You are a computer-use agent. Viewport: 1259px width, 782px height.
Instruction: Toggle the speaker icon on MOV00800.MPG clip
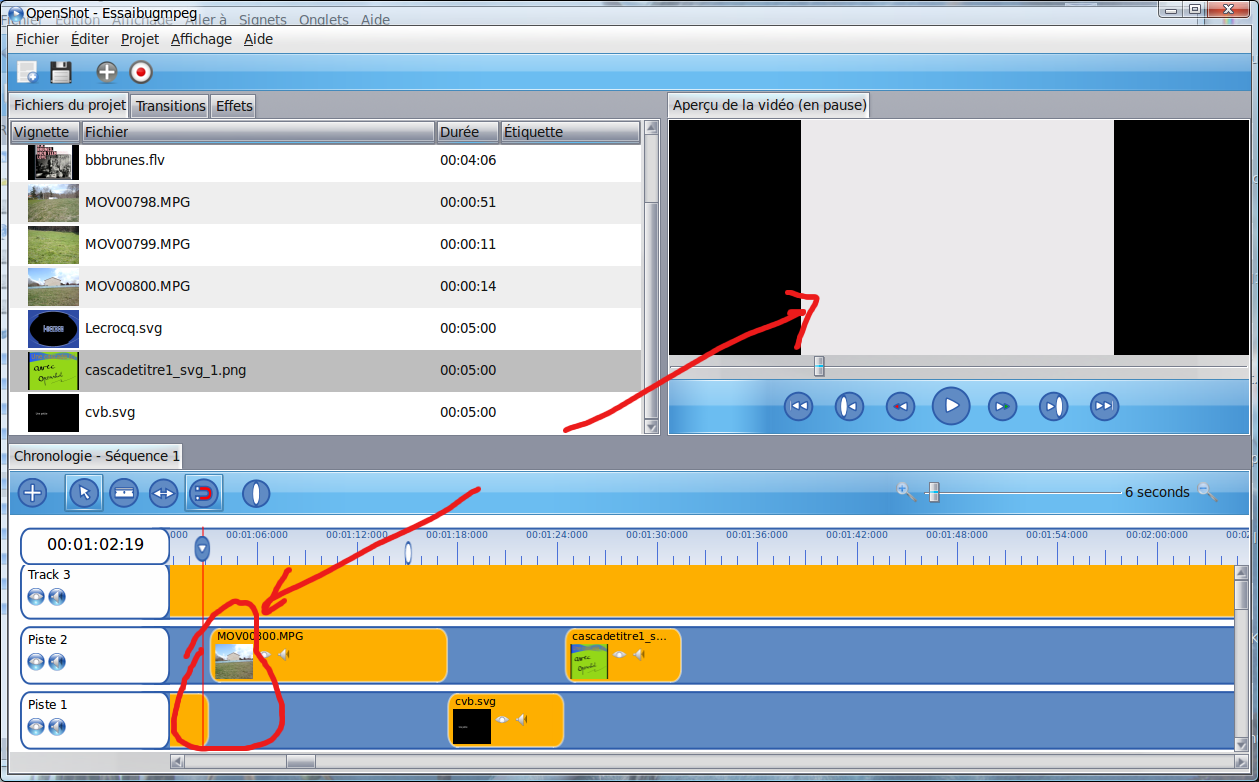(284, 654)
